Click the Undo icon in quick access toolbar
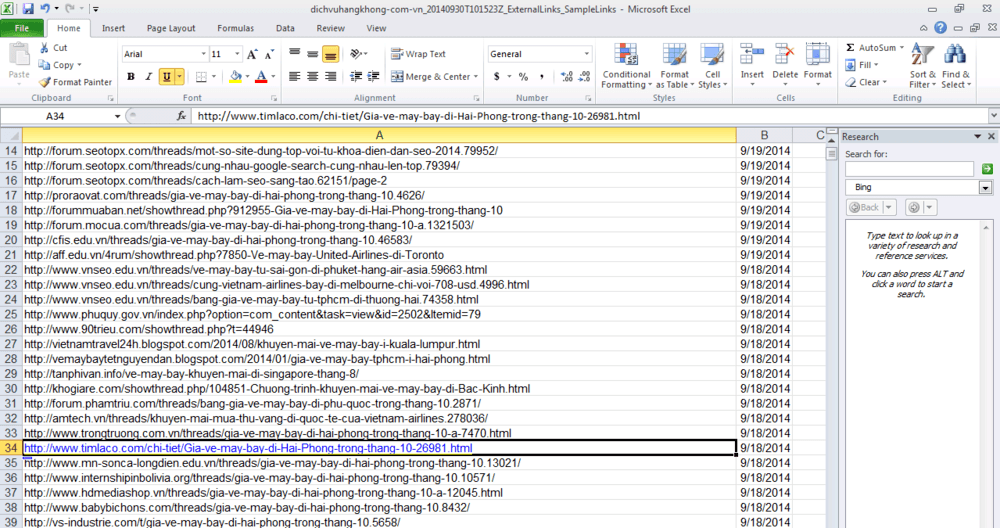 [45, 9]
